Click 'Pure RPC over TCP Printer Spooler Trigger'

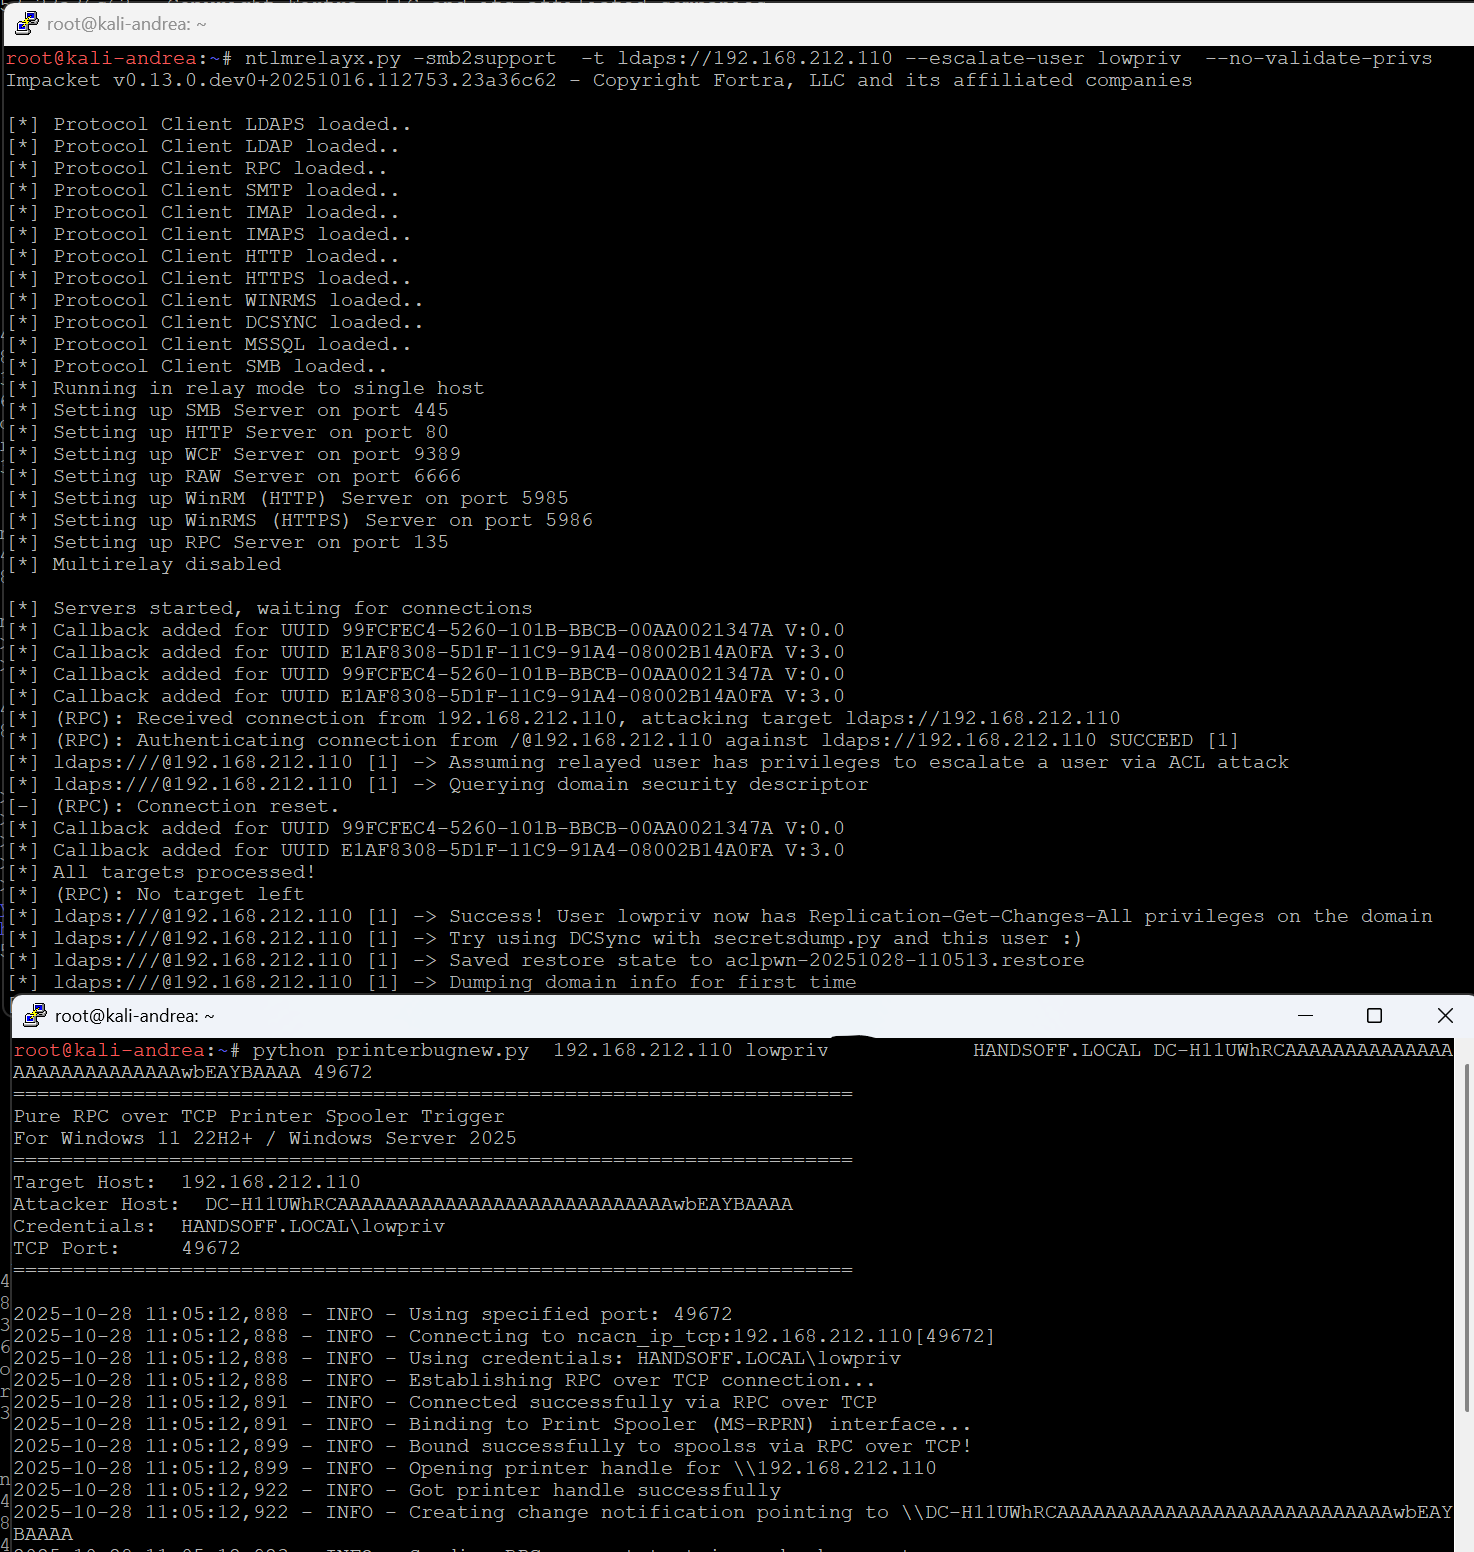259,1116
